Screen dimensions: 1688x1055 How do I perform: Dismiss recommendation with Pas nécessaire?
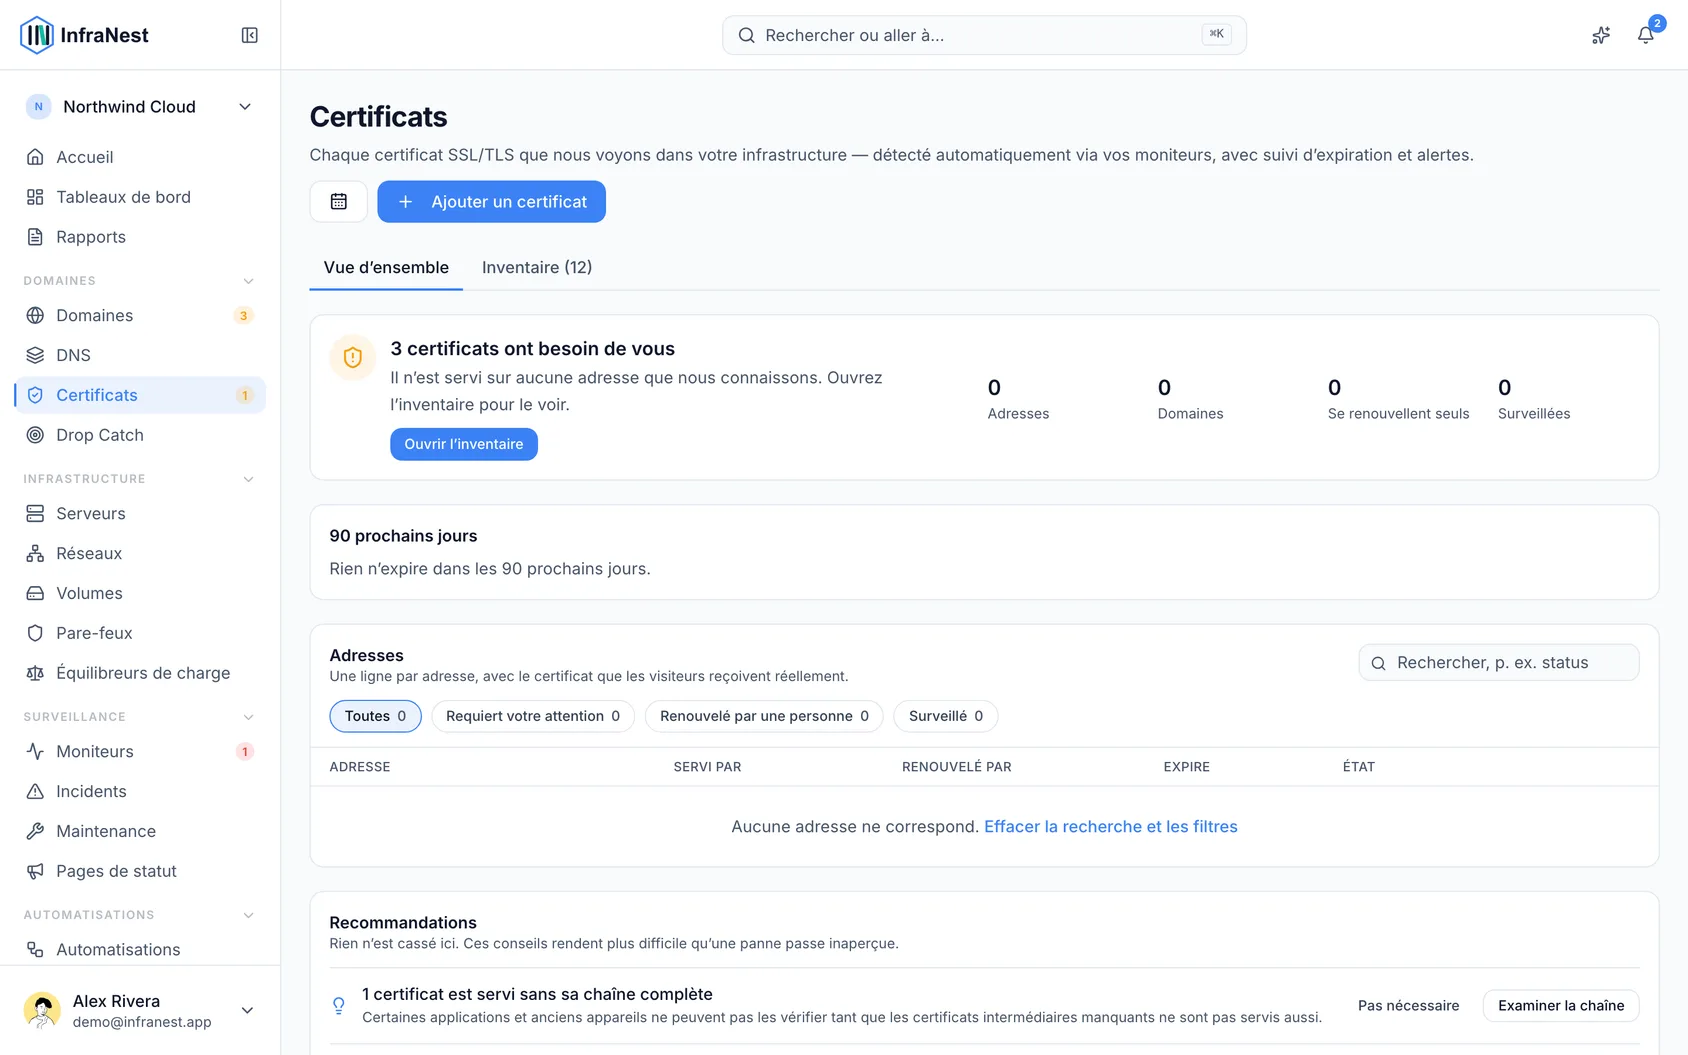(x=1408, y=1006)
